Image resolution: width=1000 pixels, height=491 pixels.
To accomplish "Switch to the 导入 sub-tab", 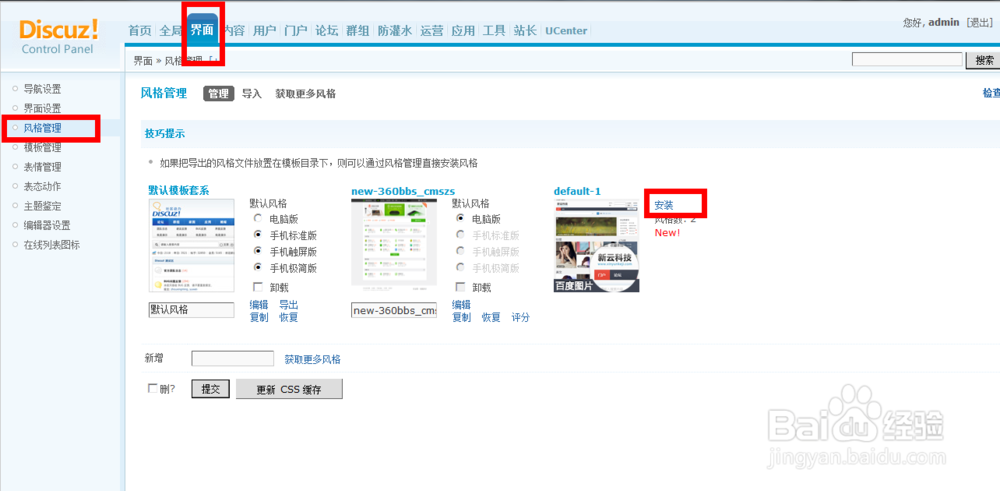I will pyautogui.click(x=252, y=94).
